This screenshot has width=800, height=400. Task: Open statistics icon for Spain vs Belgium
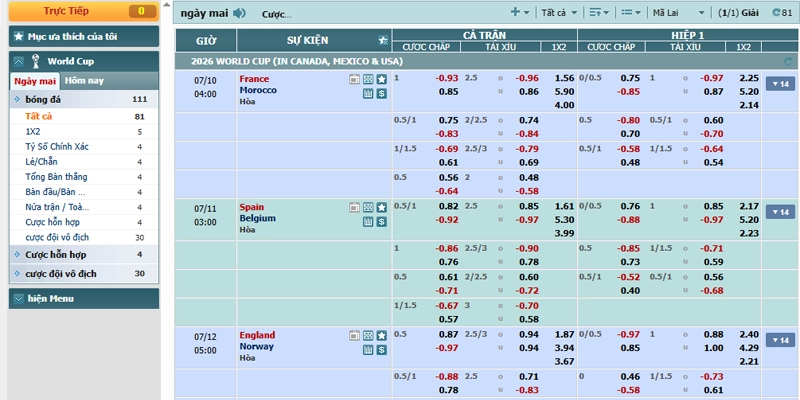click(368, 221)
